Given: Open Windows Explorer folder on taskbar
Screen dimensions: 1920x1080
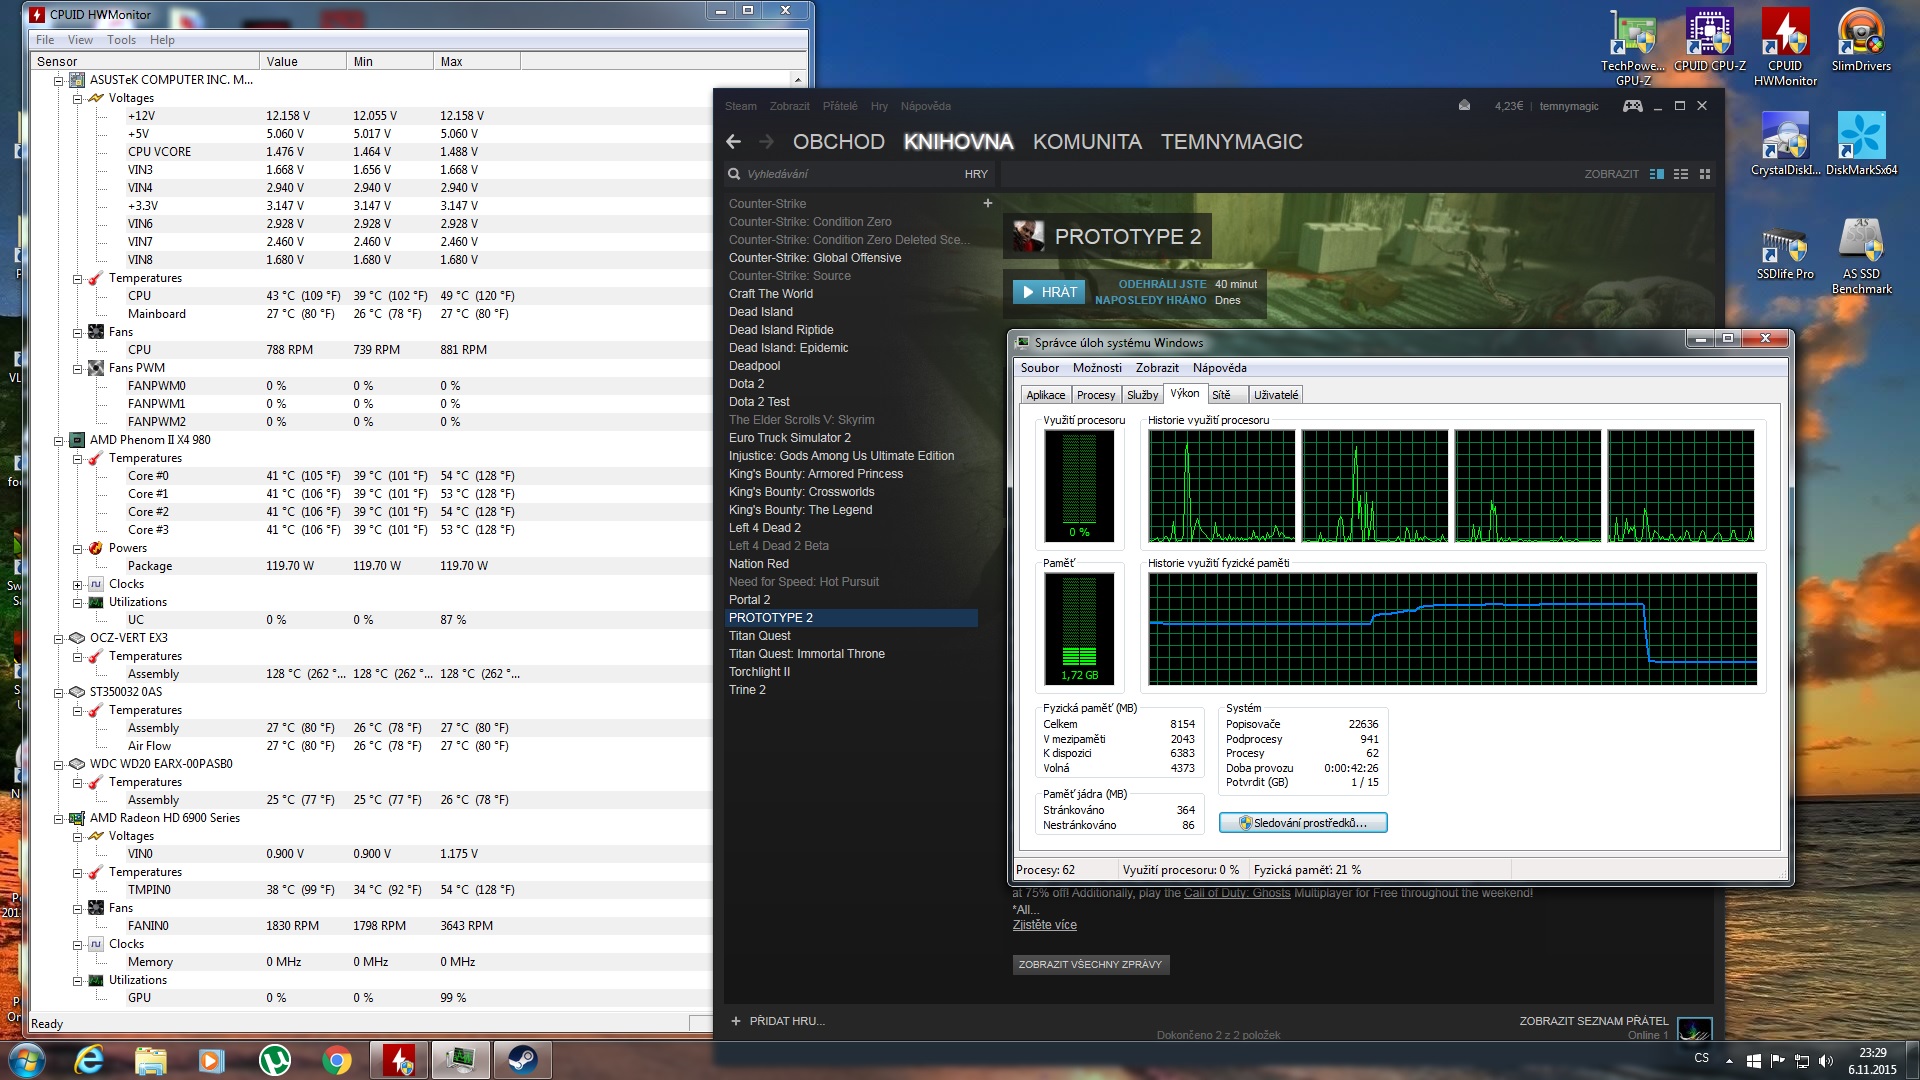Looking at the screenshot, I should 150,1060.
